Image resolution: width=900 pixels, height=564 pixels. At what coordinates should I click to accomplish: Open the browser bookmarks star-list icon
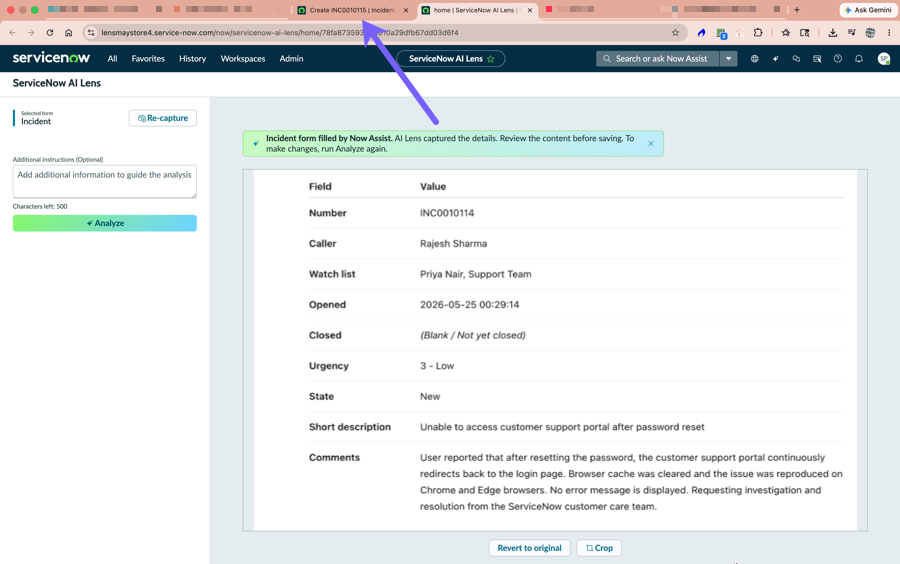(x=786, y=33)
